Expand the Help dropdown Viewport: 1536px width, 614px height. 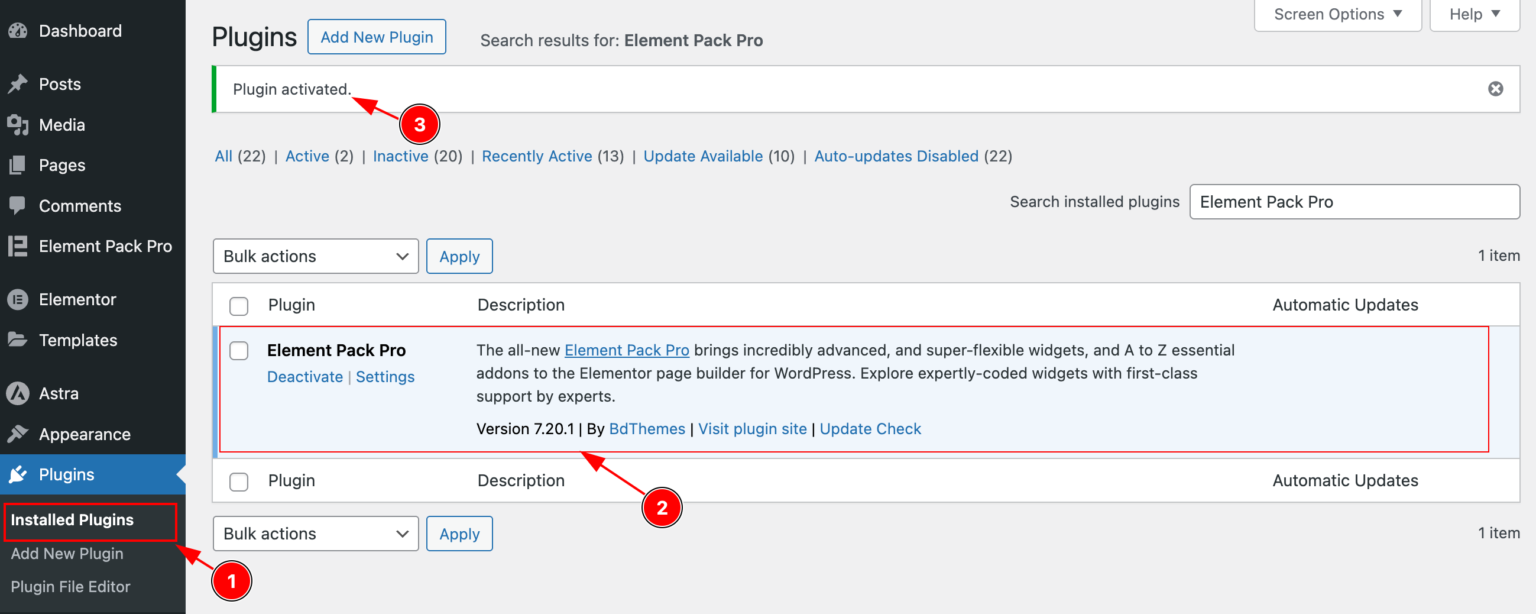click(x=1474, y=14)
